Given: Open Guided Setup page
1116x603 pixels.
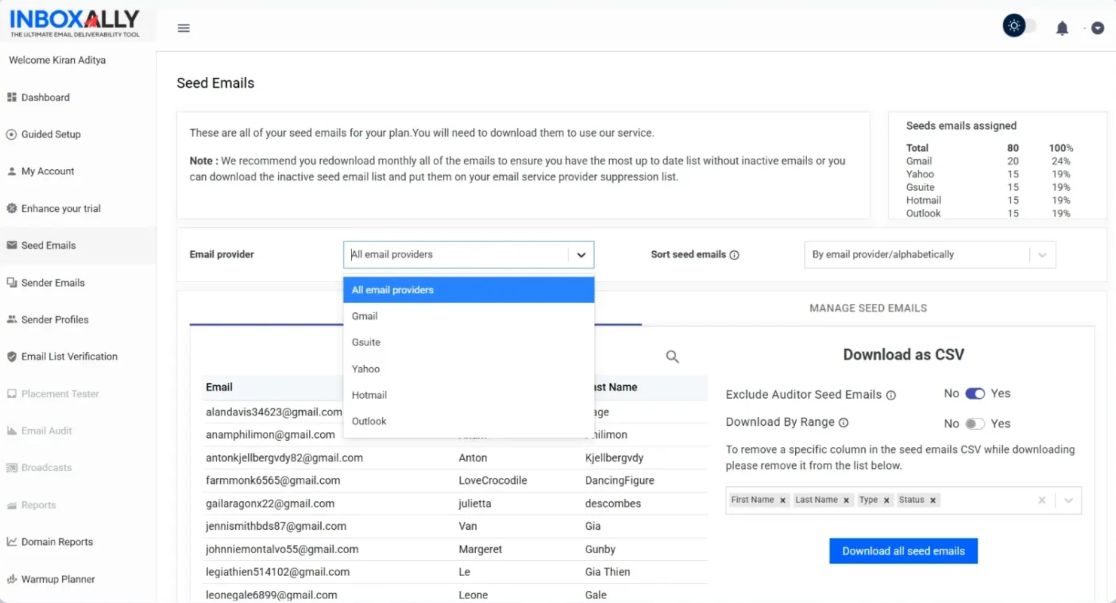Looking at the screenshot, I should coord(51,134).
